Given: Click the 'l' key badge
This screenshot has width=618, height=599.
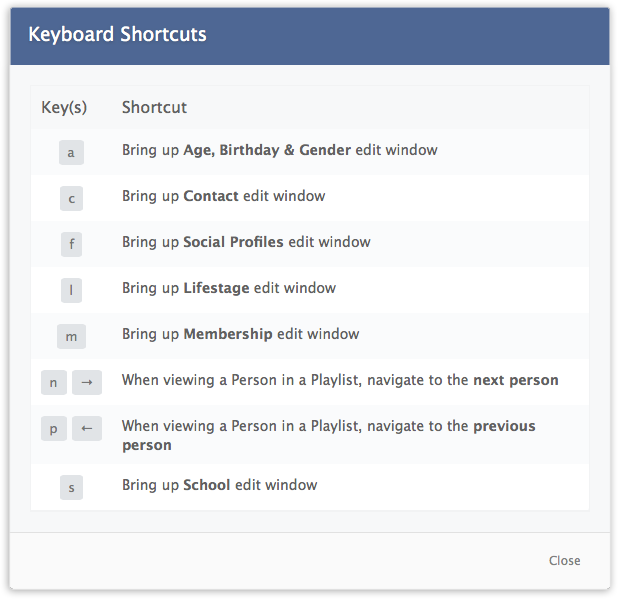Looking at the screenshot, I should 71,290.
